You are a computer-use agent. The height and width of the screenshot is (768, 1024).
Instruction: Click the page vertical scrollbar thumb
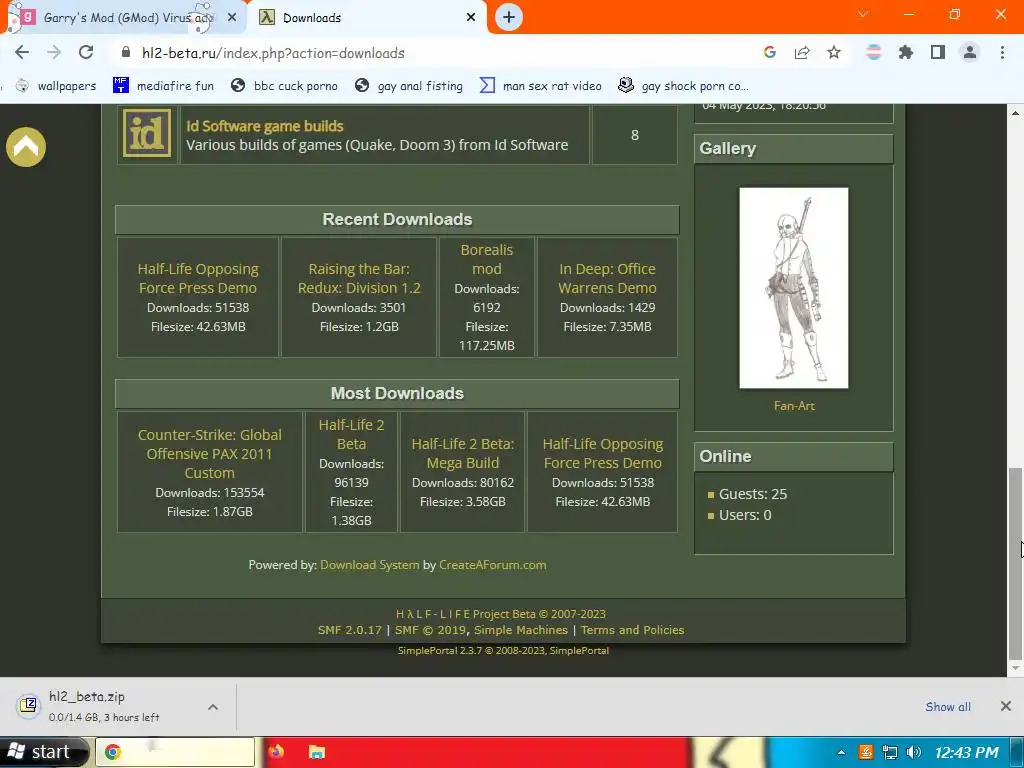click(1014, 564)
